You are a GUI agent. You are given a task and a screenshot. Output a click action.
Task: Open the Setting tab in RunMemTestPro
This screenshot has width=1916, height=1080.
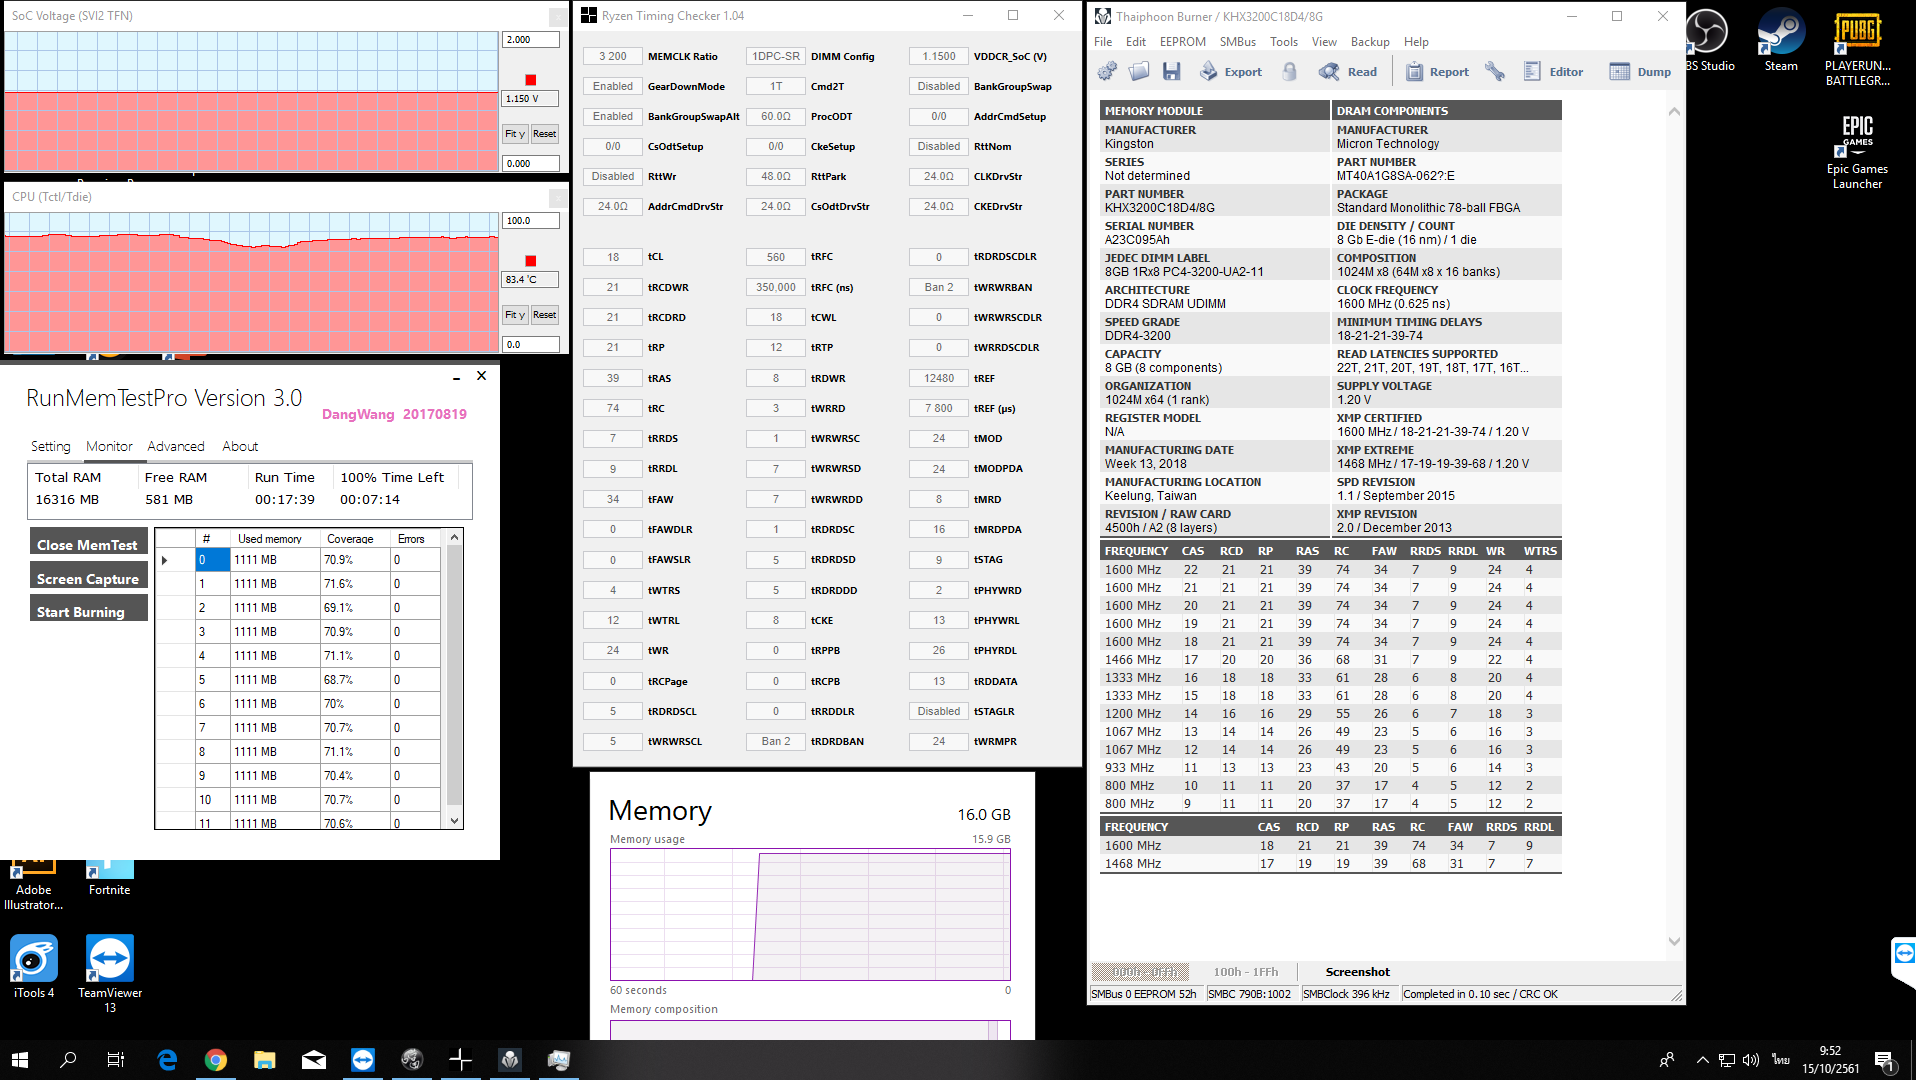point(51,446)
